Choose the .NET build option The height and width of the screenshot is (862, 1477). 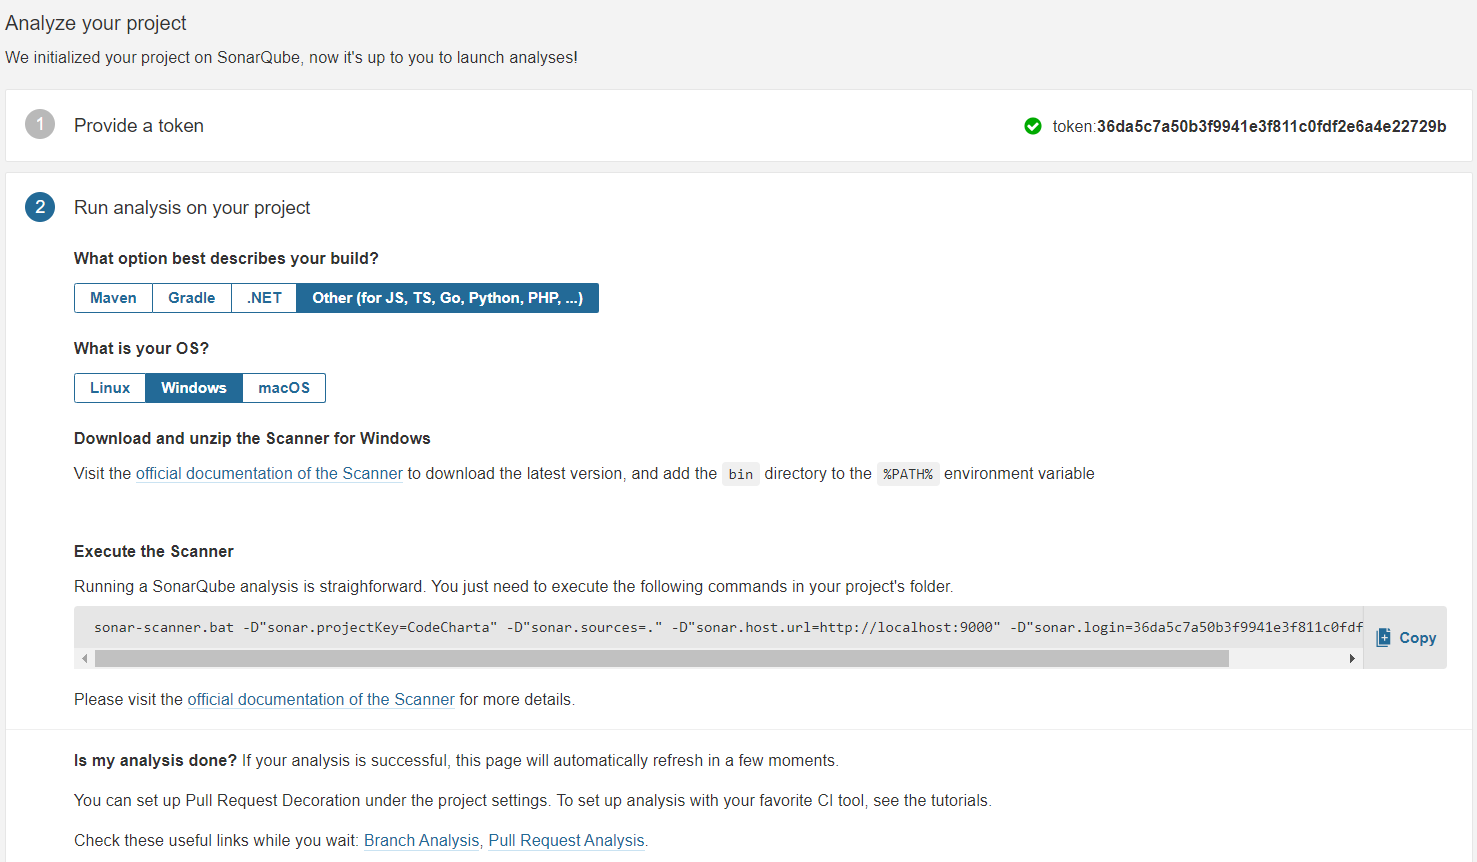[x=264, y=298]
